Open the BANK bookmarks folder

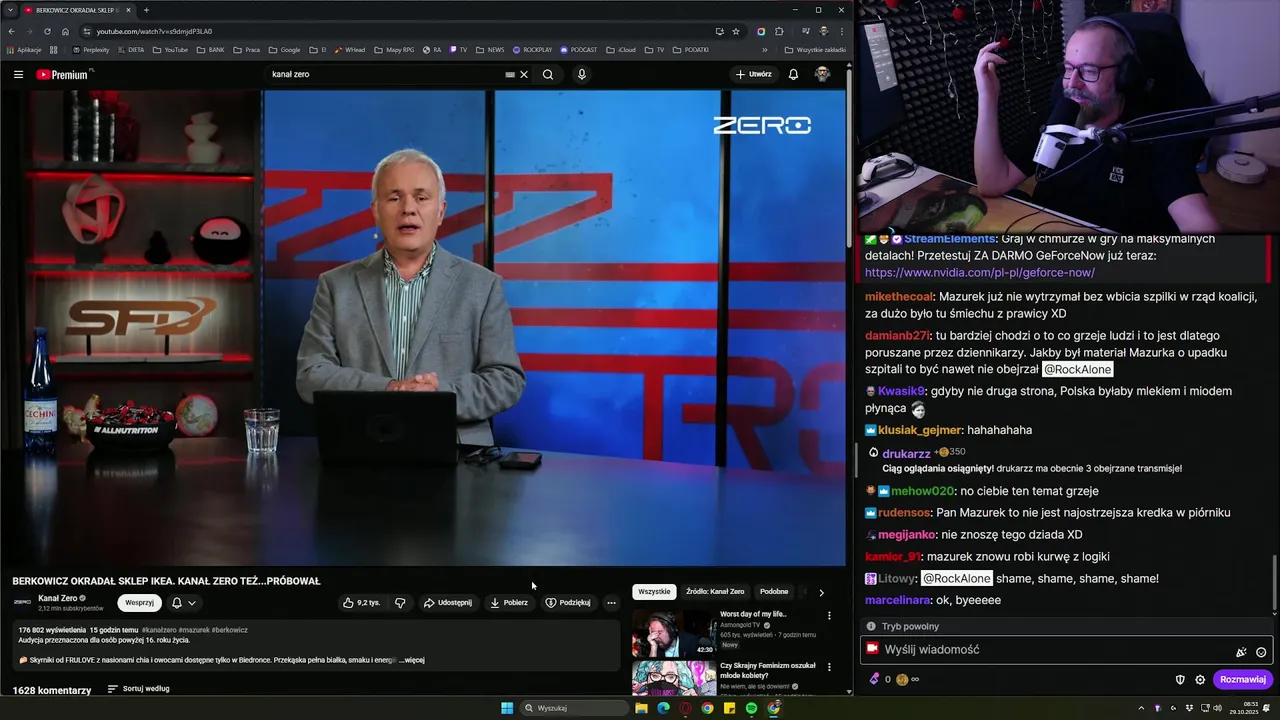(210, 49)
